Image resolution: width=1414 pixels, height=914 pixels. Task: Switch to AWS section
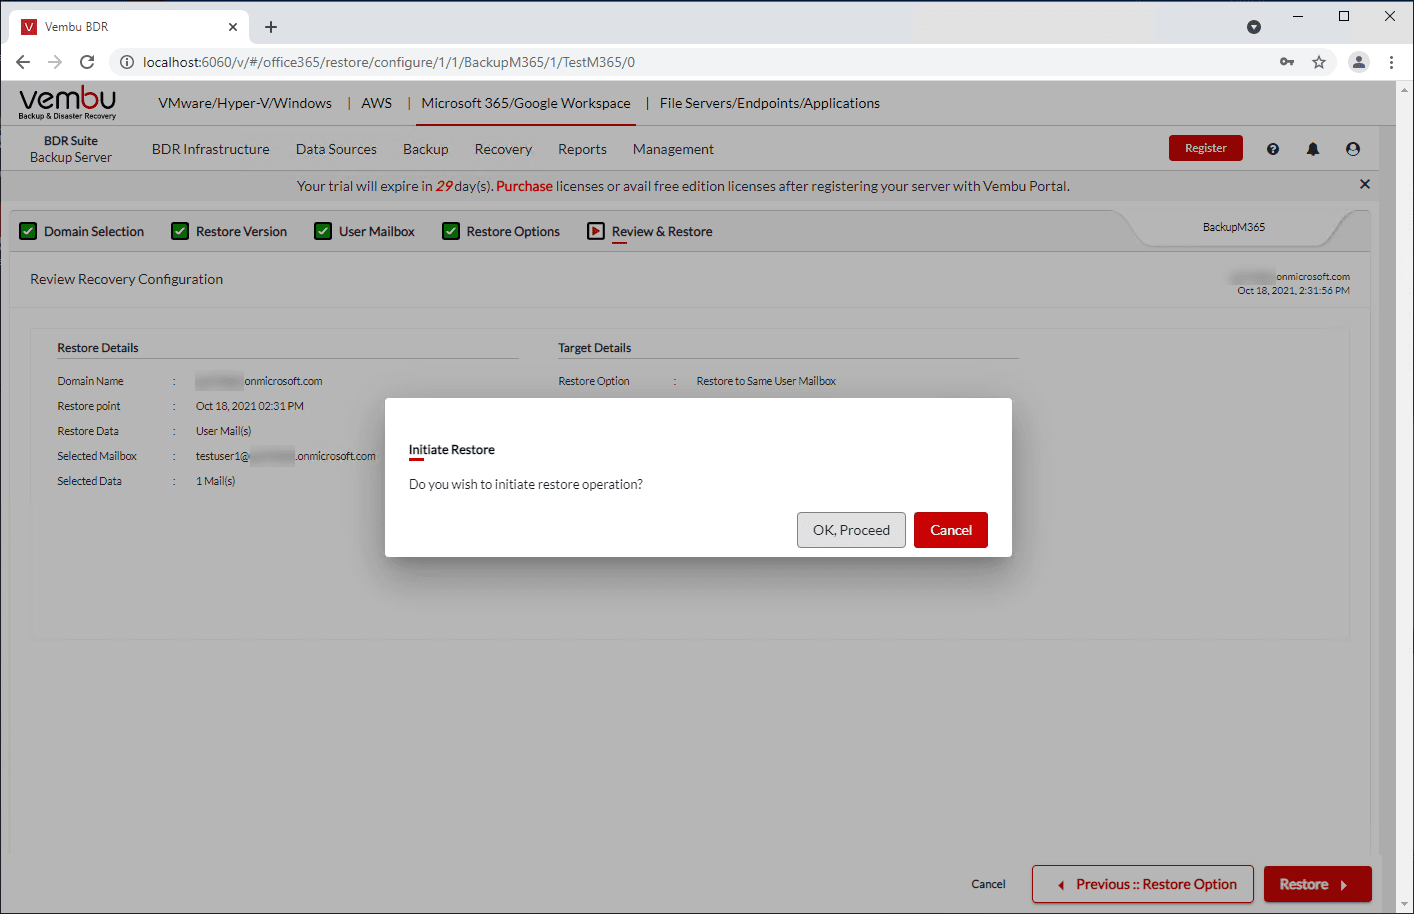pyautogui.click(x=377, y=103)
